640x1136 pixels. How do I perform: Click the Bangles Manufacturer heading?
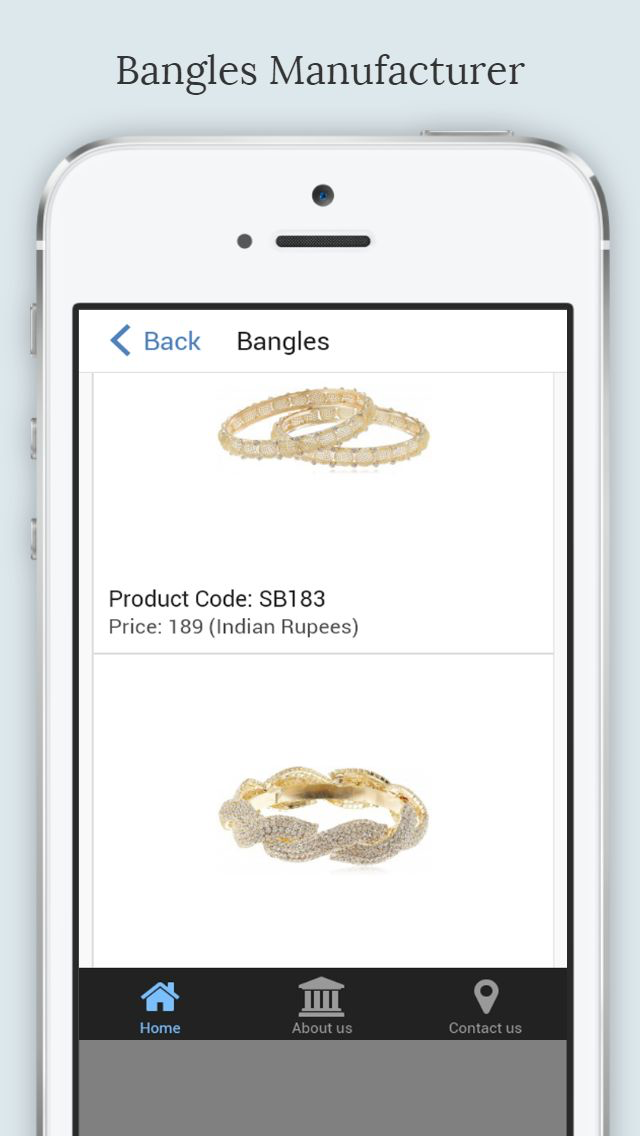point(320,71)
